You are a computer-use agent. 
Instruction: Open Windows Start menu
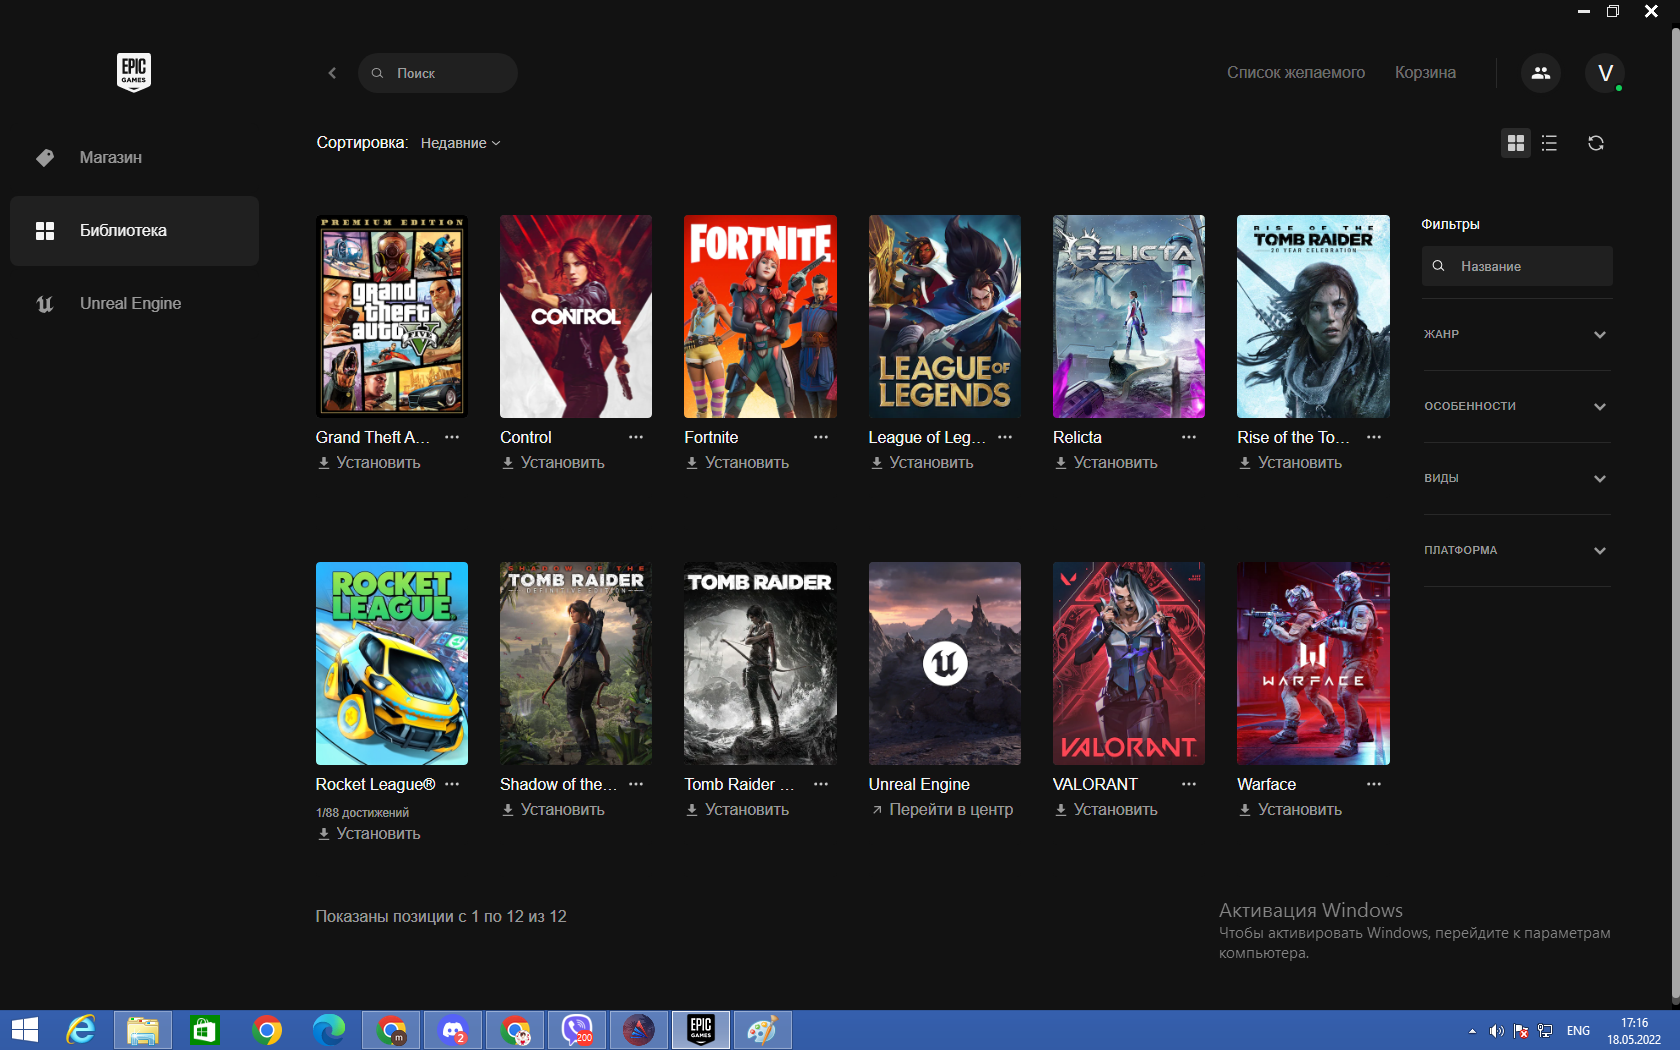tap(24, 1030)
